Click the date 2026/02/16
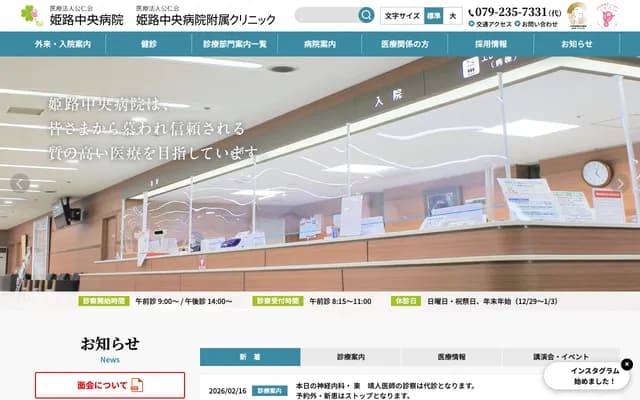 click(x=227, y=391)
